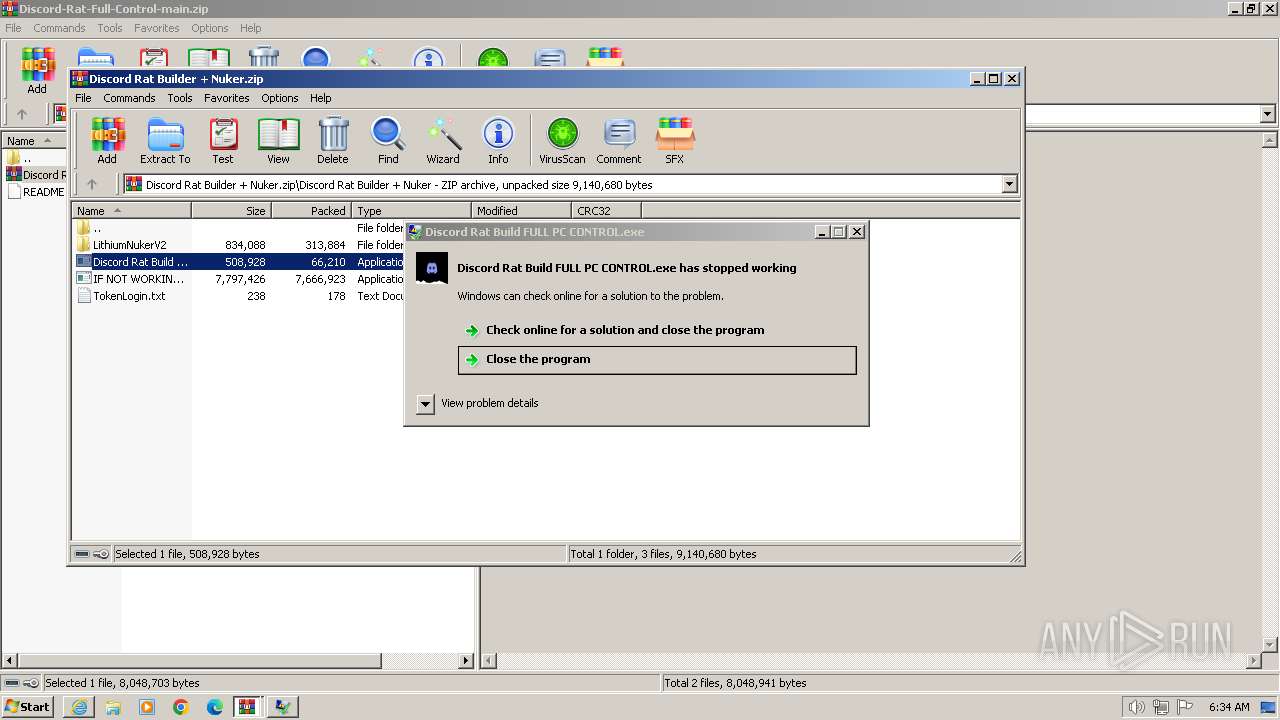Go up one level in background window
Image resolution: width=1280 pixels, height=720 pixels.
[22, 114]
